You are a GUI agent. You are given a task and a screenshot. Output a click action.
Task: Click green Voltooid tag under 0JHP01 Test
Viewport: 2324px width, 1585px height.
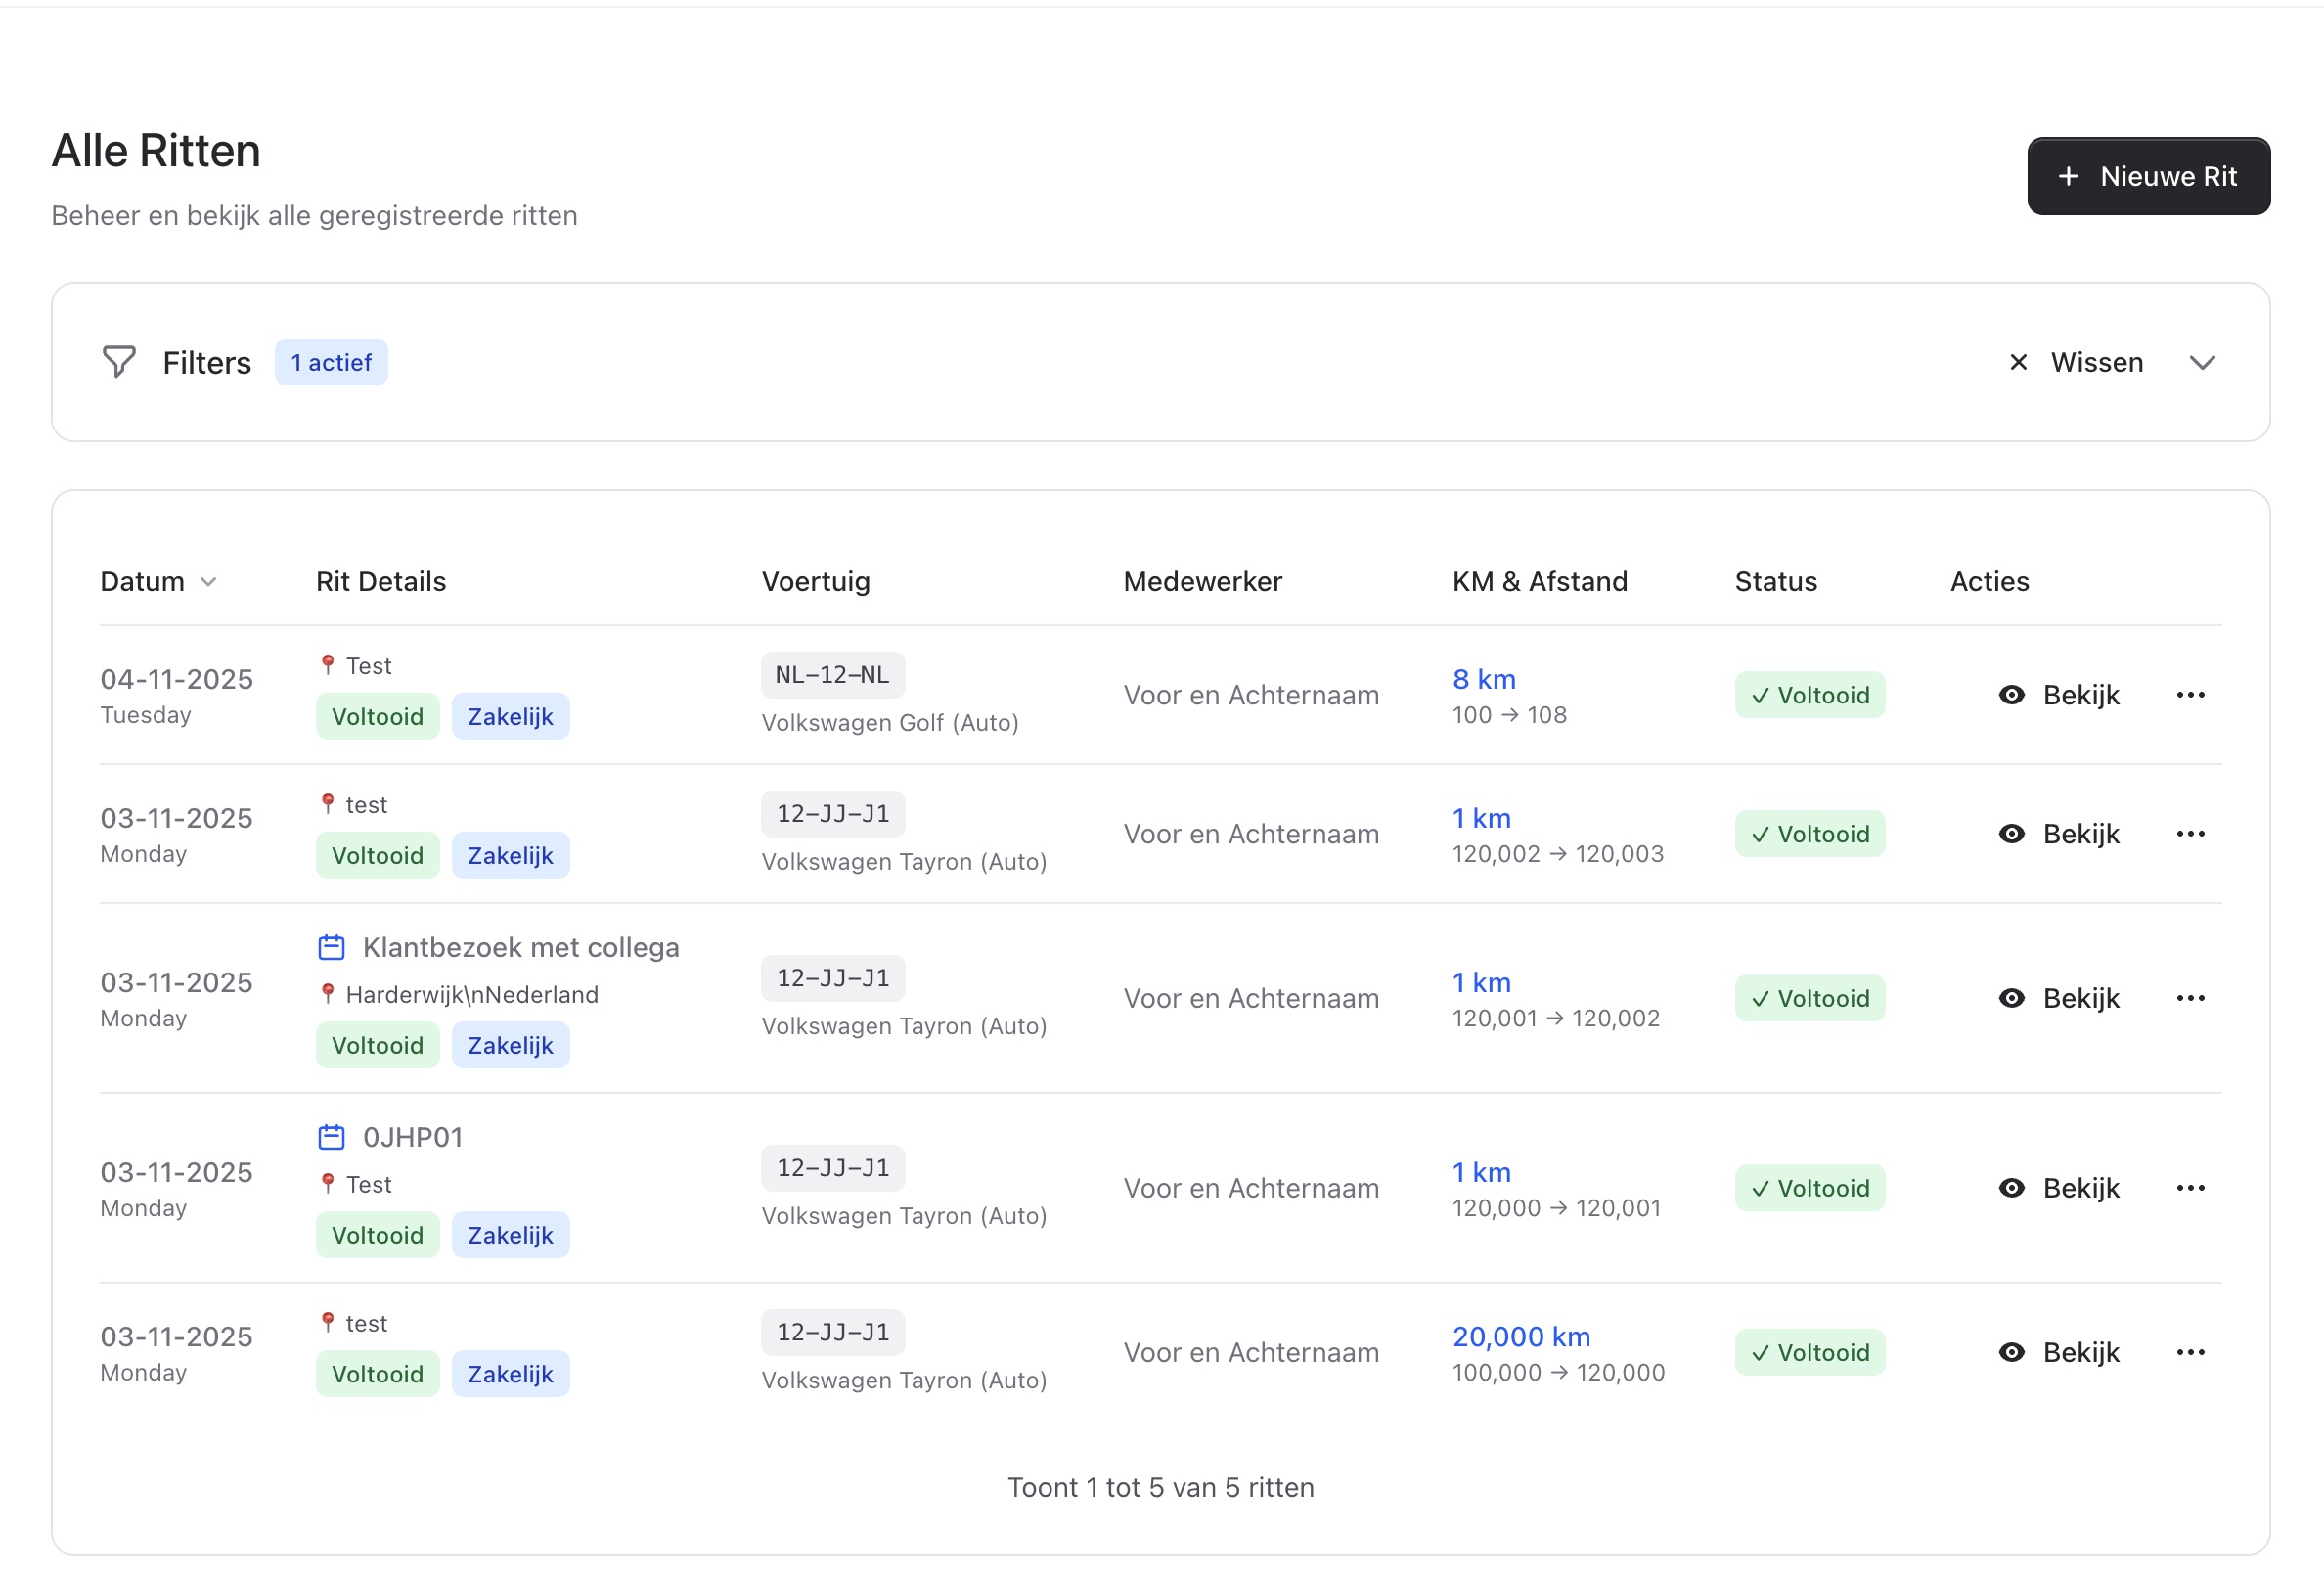point(377,1235)
